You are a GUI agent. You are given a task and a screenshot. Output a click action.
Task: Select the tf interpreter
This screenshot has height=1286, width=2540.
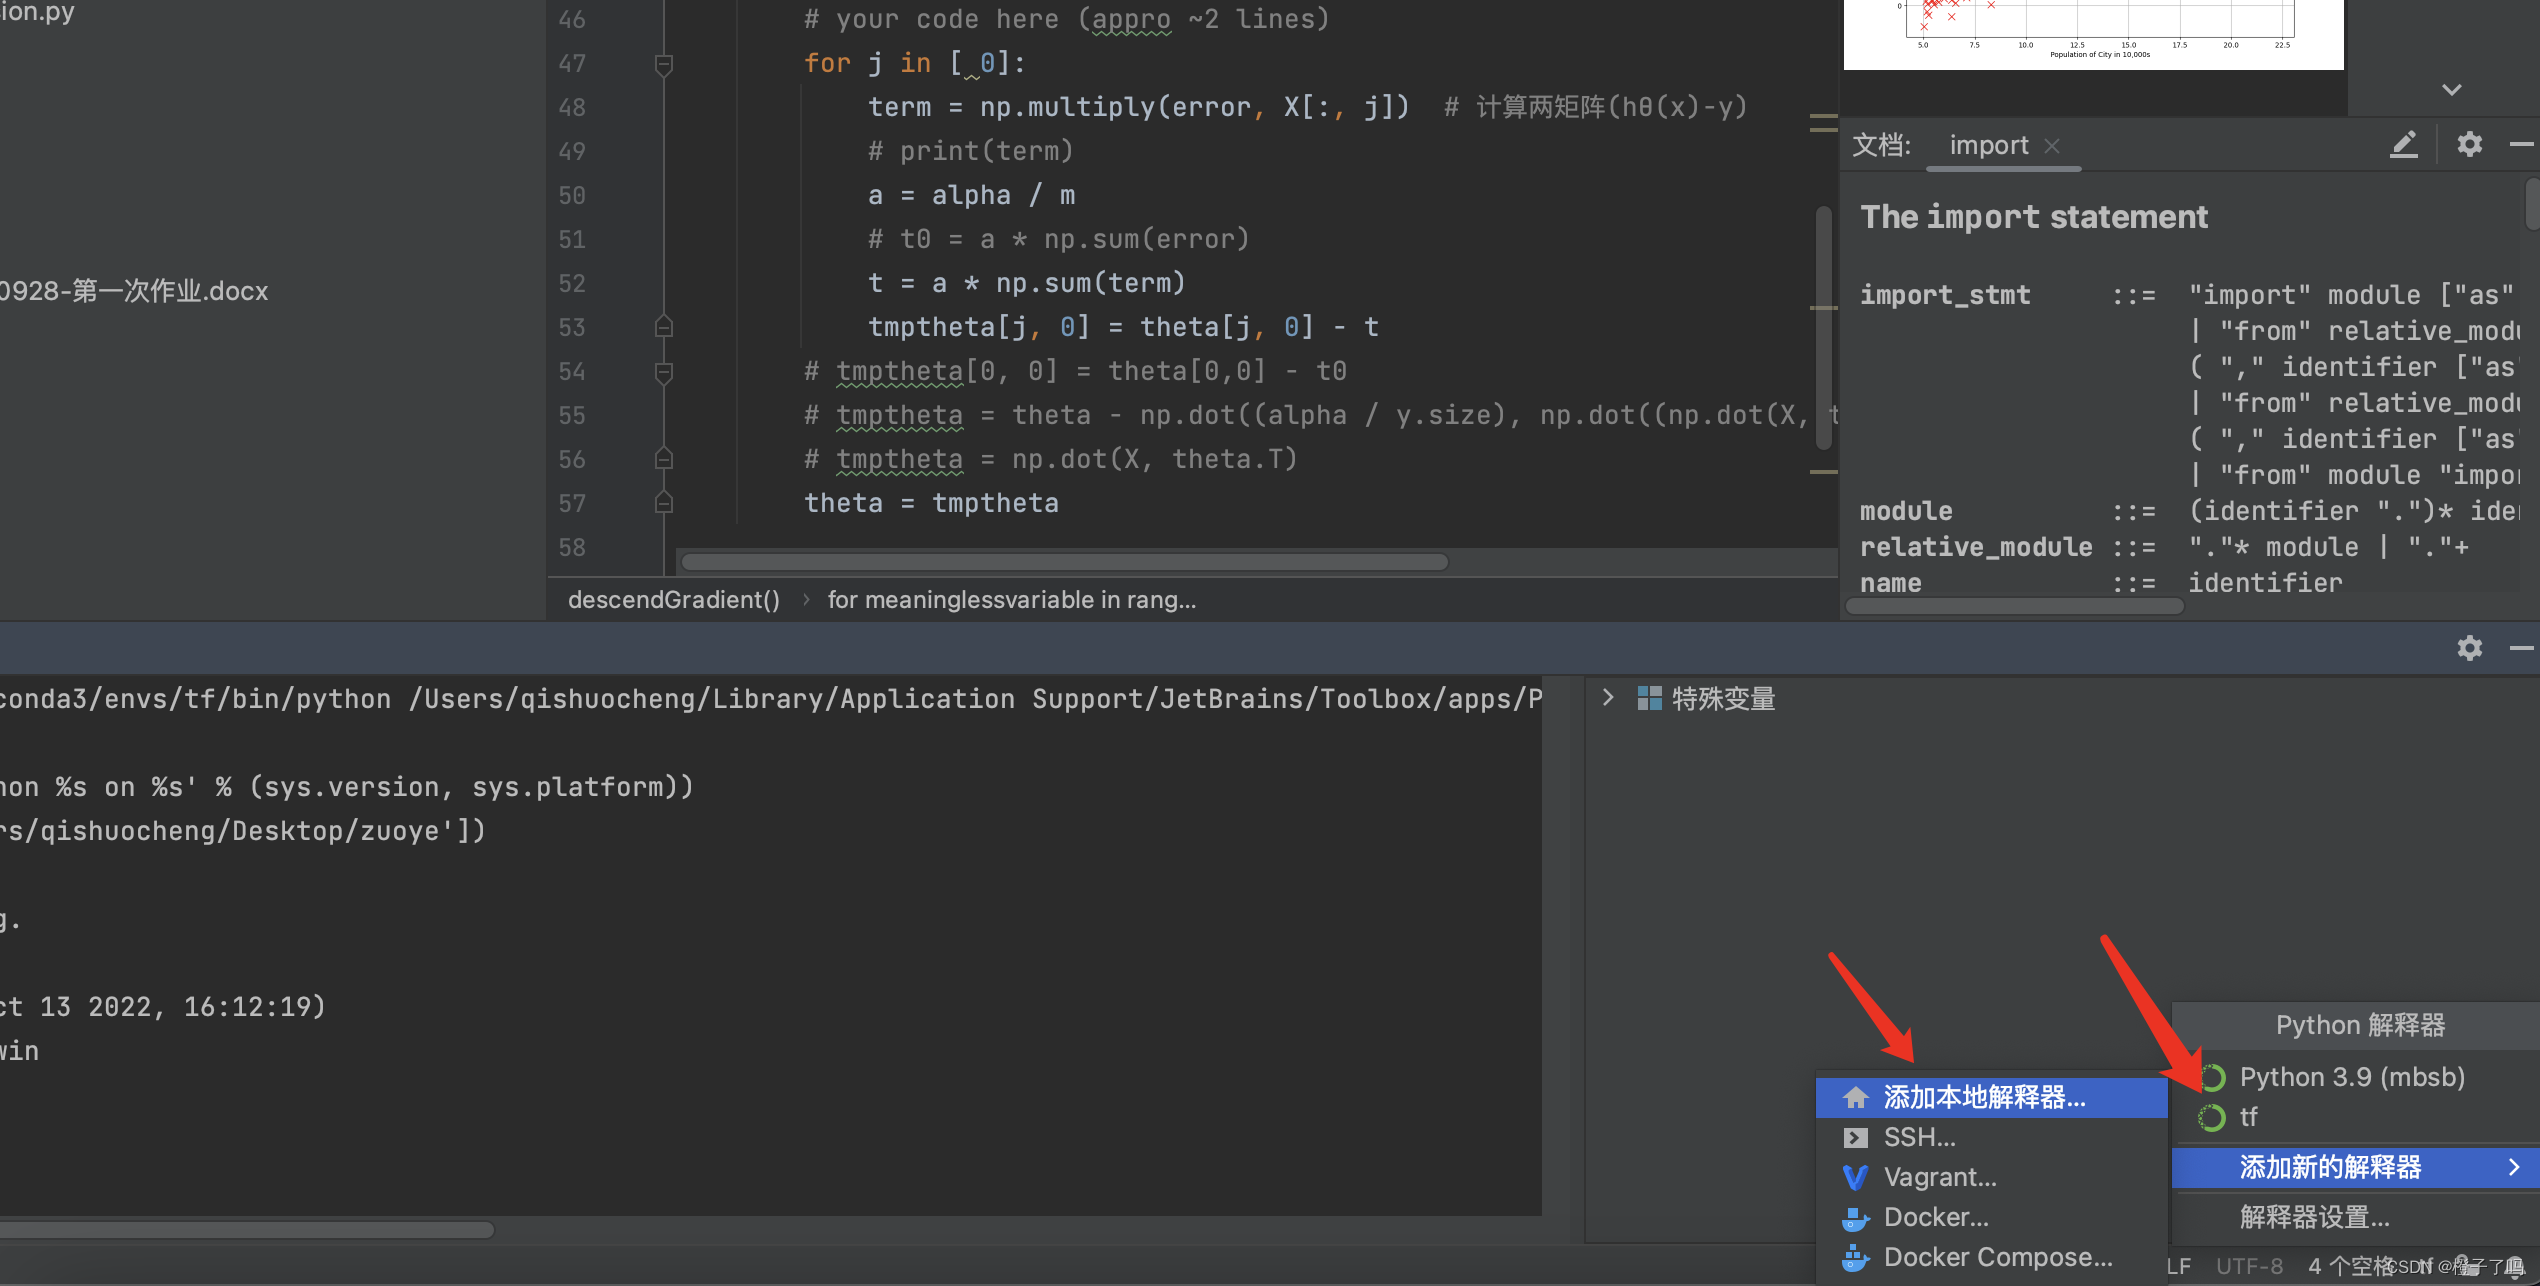(x=2248, y=1117)
